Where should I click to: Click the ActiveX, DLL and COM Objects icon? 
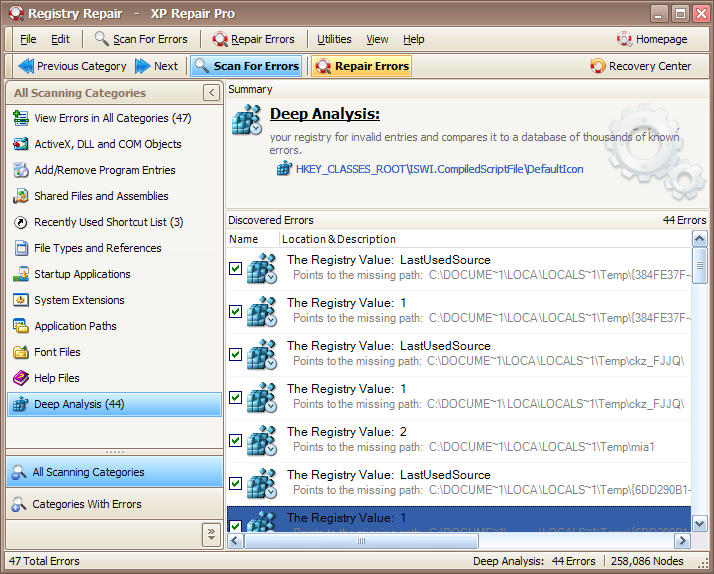[x=20, y=144]
